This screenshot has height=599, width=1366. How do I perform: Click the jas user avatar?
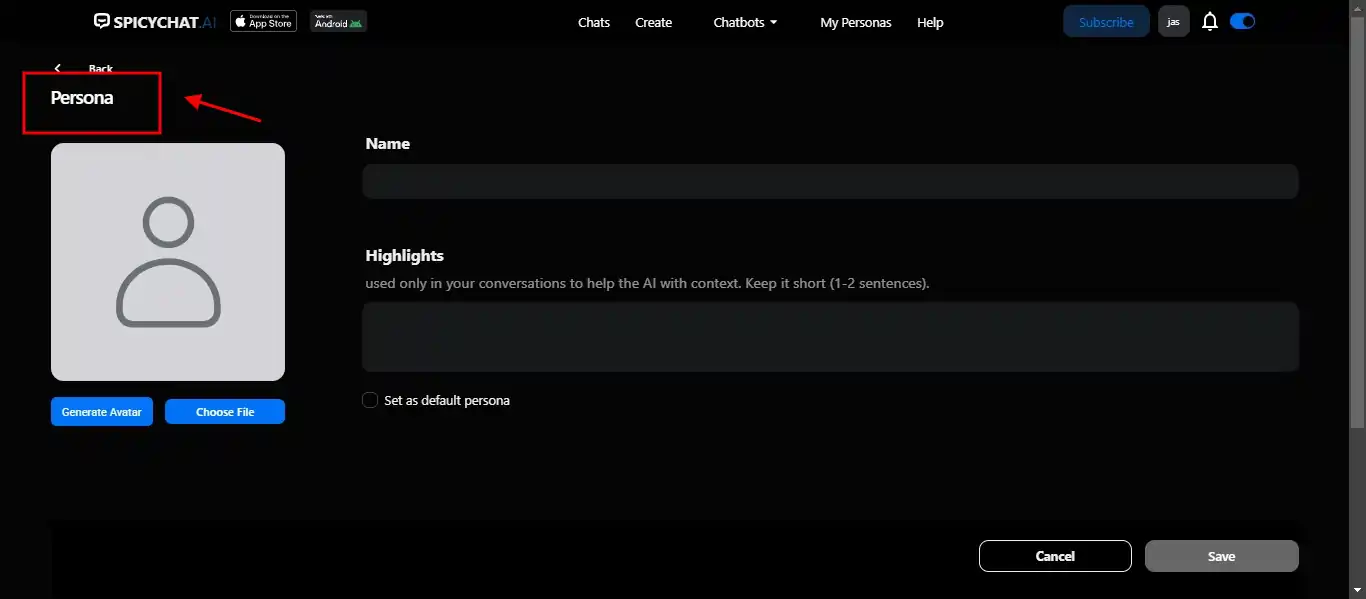click(1174, 21)
